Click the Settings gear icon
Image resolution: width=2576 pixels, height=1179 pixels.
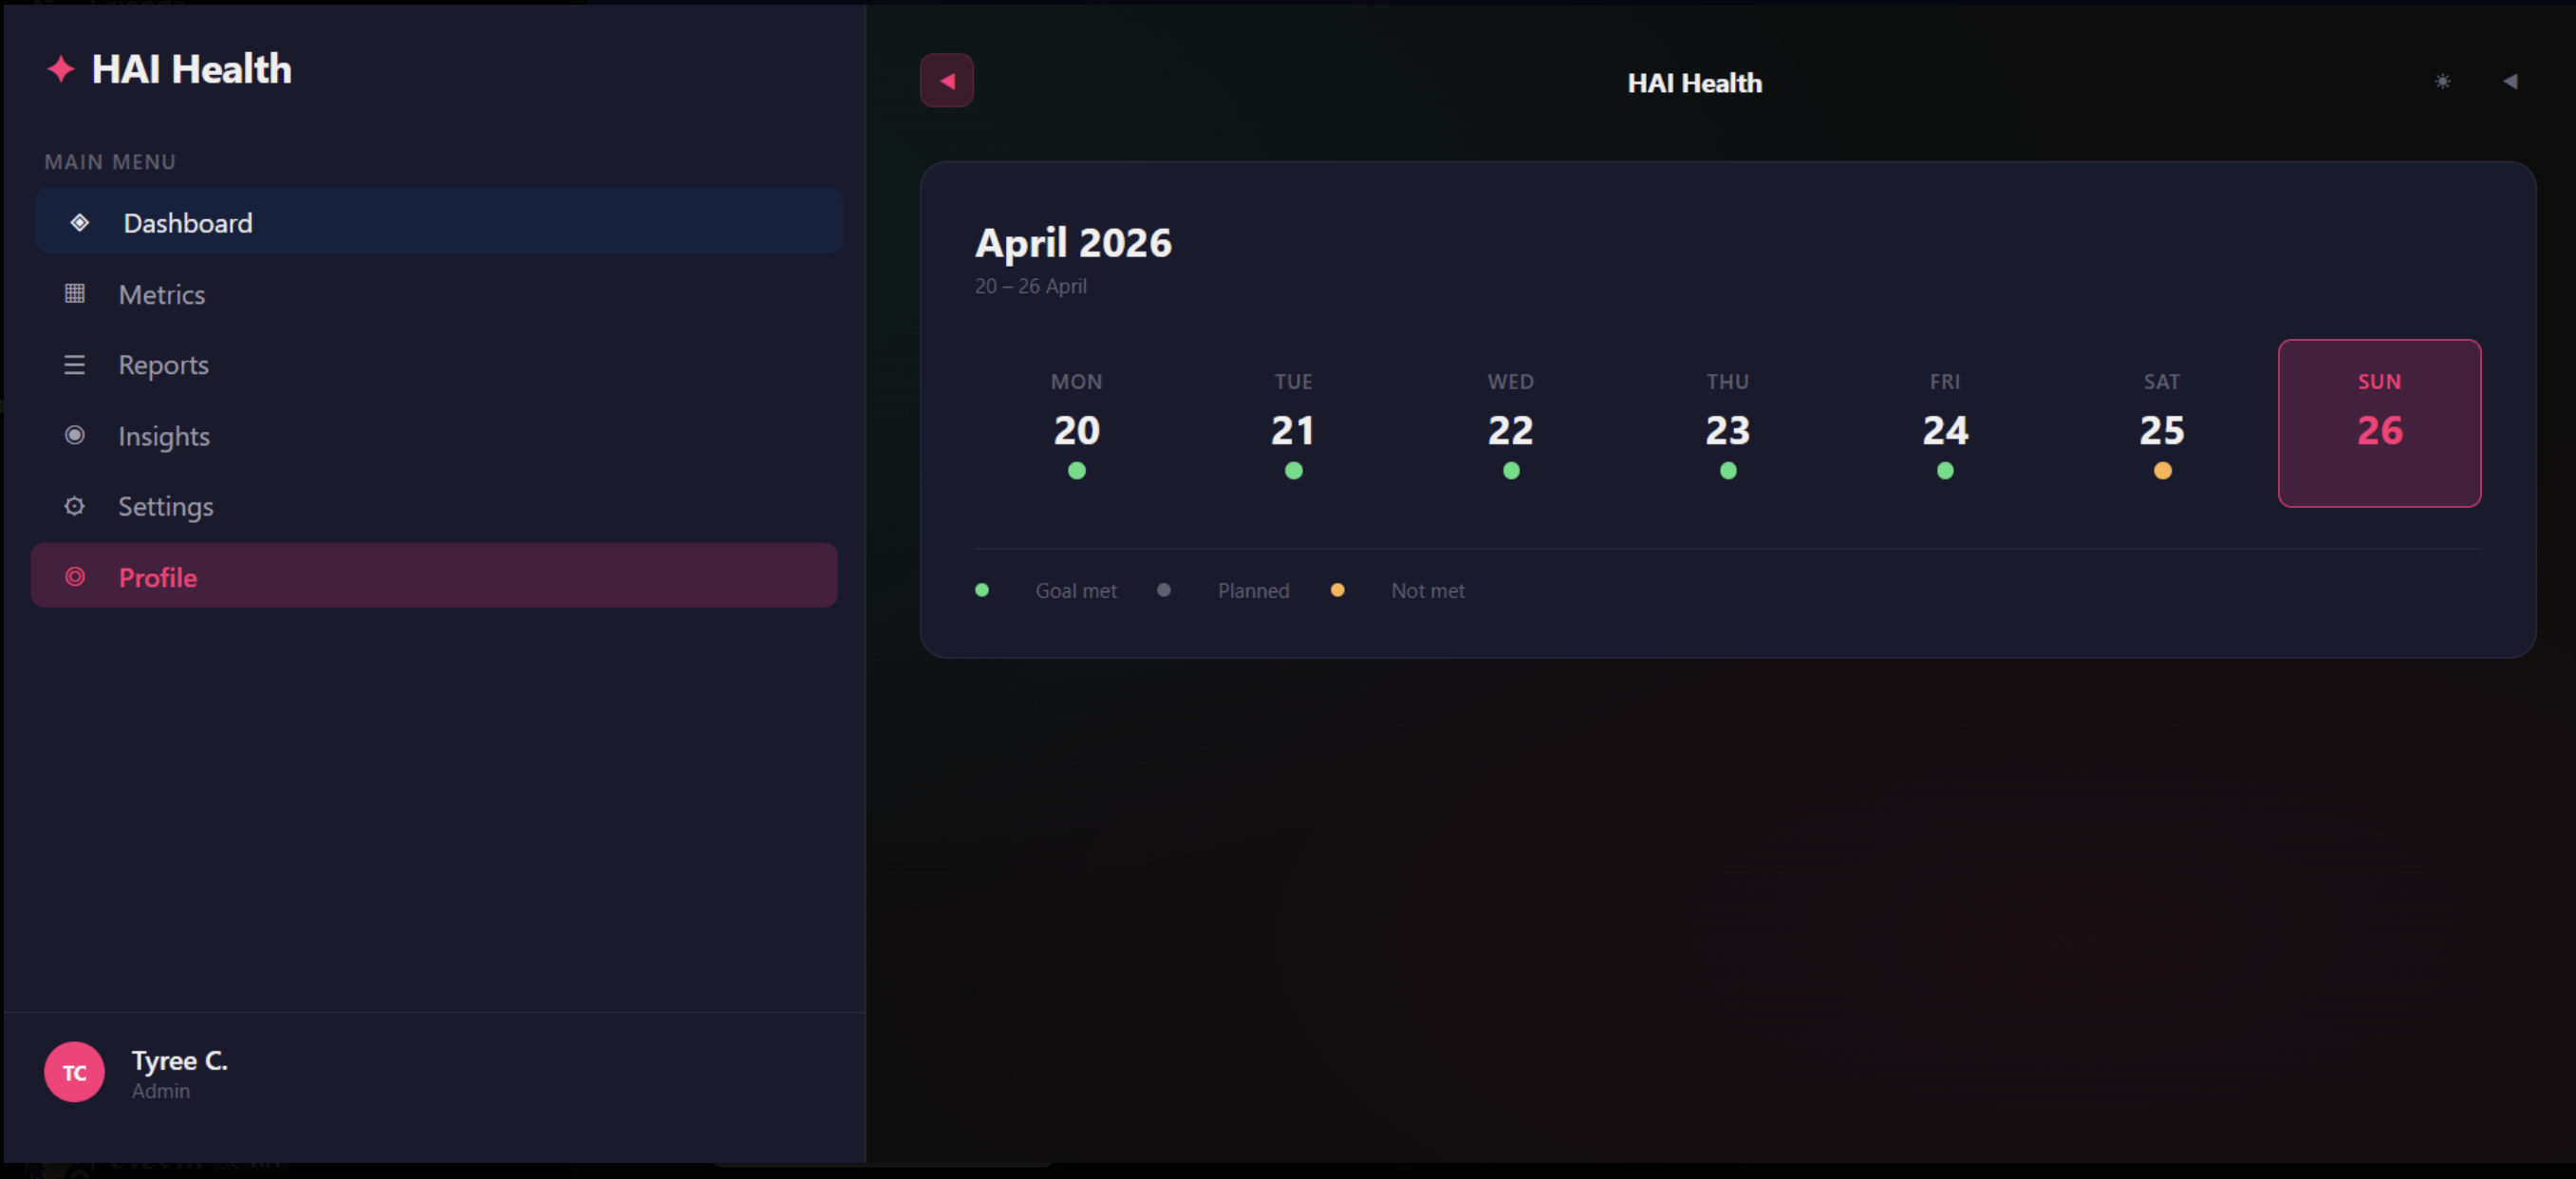click(75, 505)
